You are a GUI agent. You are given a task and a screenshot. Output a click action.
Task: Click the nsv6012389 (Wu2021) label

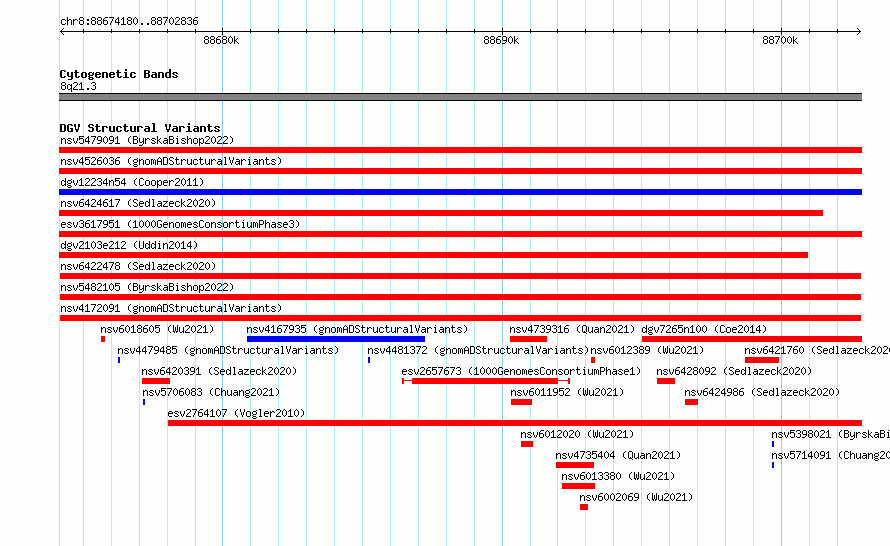[x=647, y=350]
